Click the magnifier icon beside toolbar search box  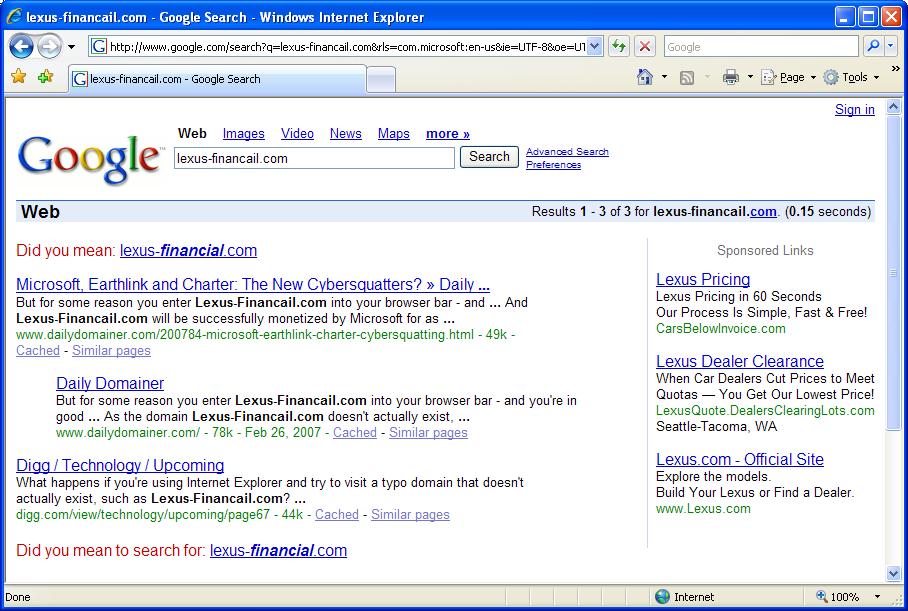pyautogui.click(x=873, y=46)
